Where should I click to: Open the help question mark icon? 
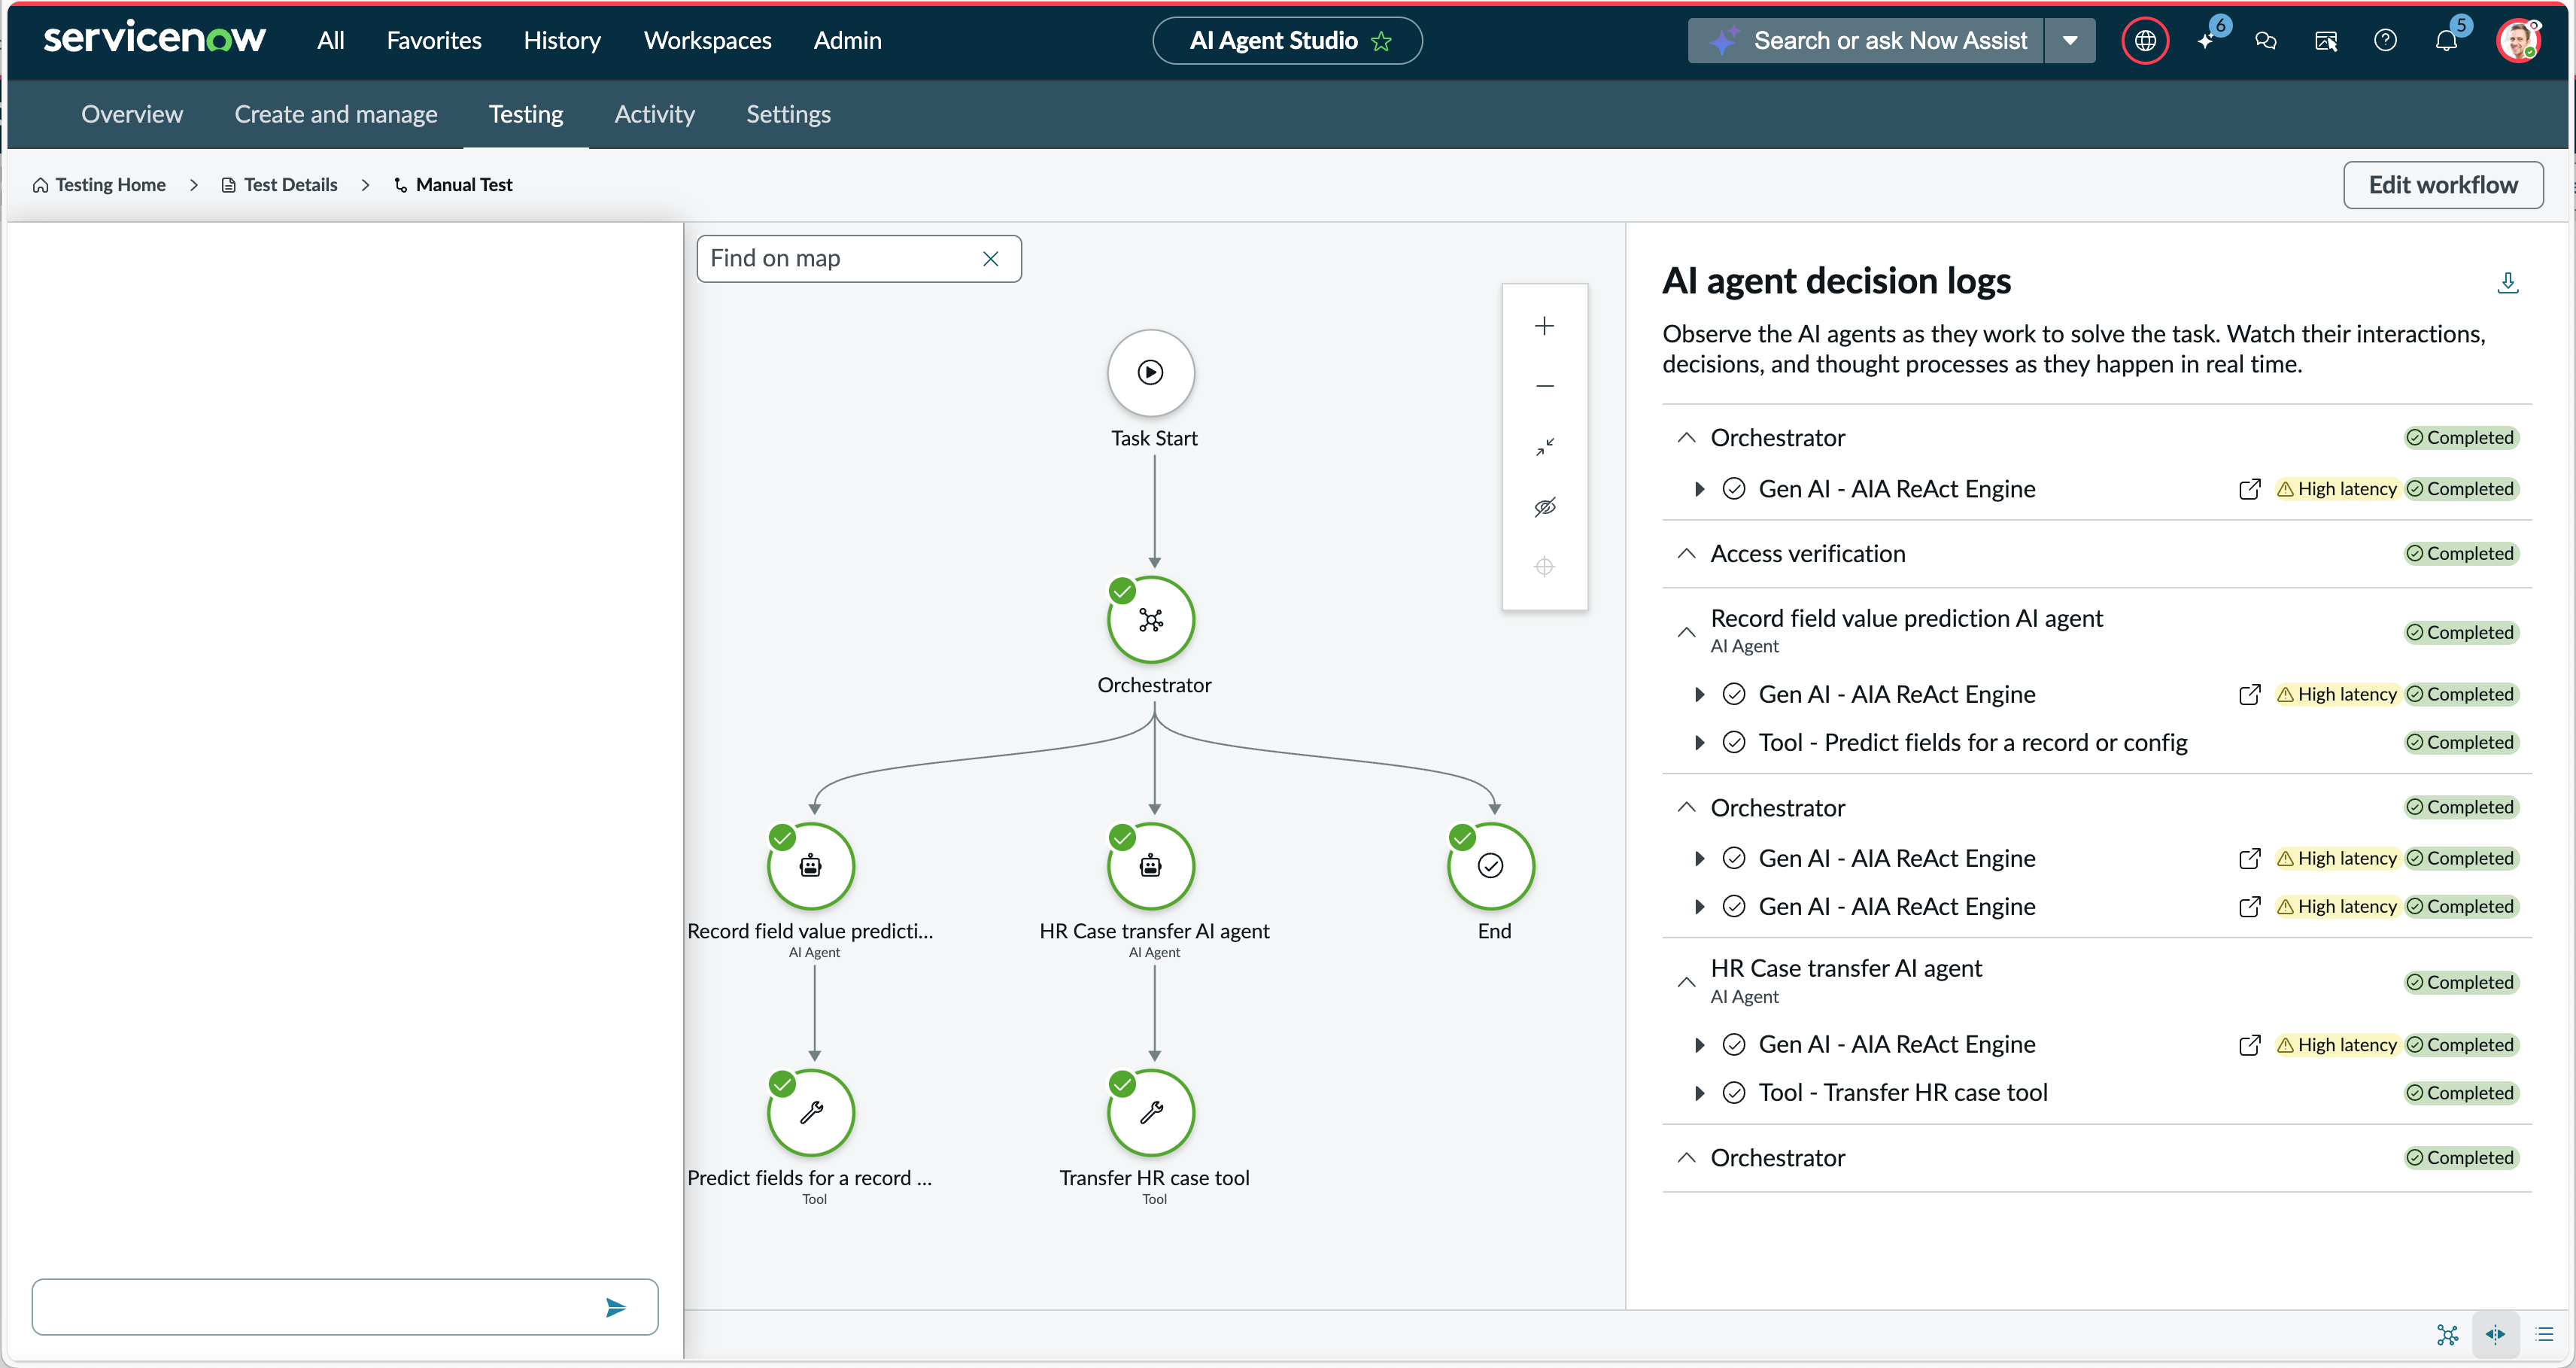(x=2385, y=41)
